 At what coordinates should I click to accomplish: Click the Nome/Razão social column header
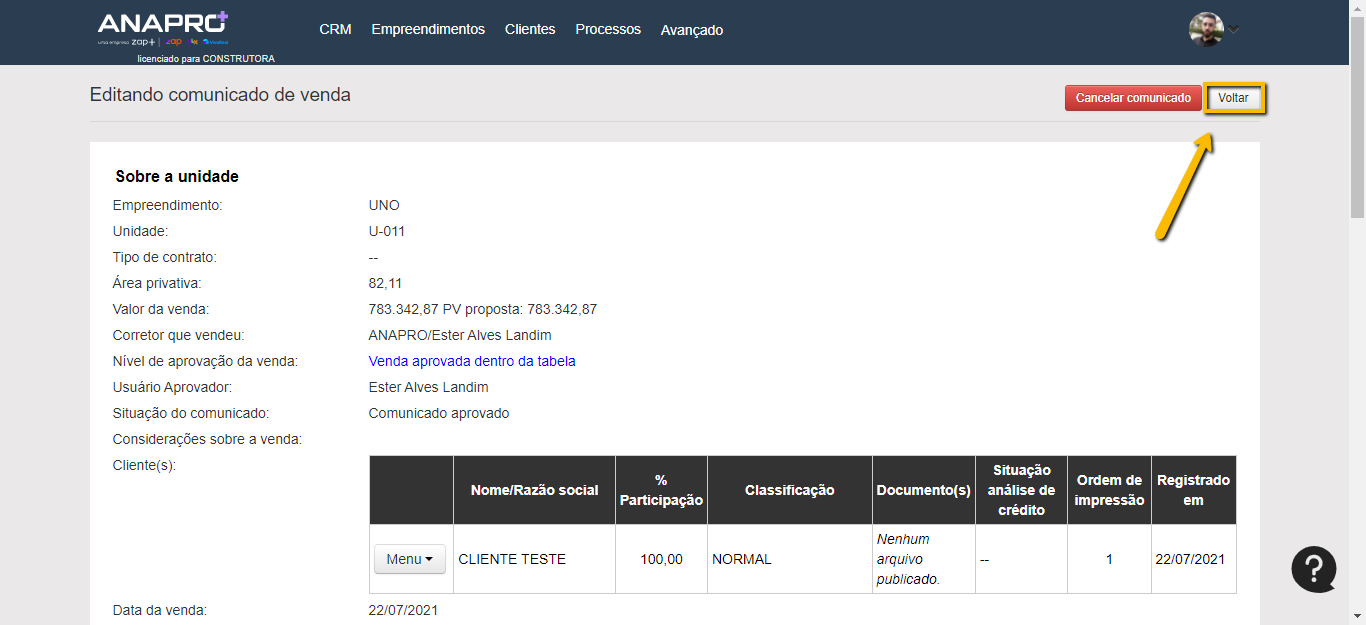(534, 490)
